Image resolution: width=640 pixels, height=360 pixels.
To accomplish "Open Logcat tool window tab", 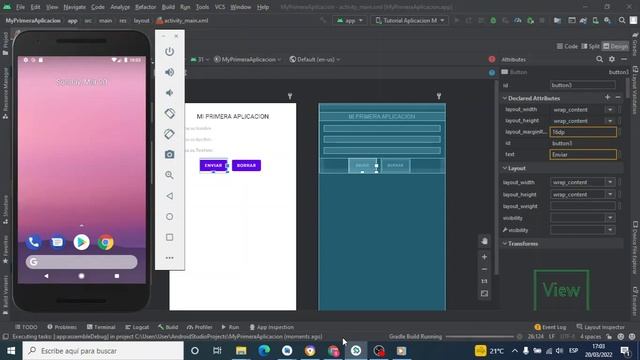I will [x=137, y=327].
